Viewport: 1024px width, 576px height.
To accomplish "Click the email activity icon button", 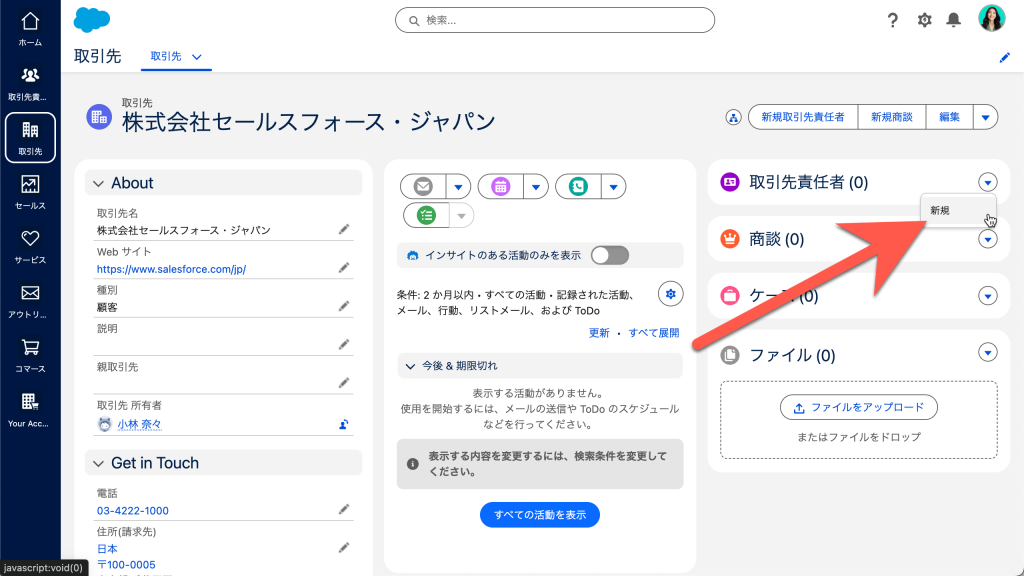I will (x=423, y=186).
